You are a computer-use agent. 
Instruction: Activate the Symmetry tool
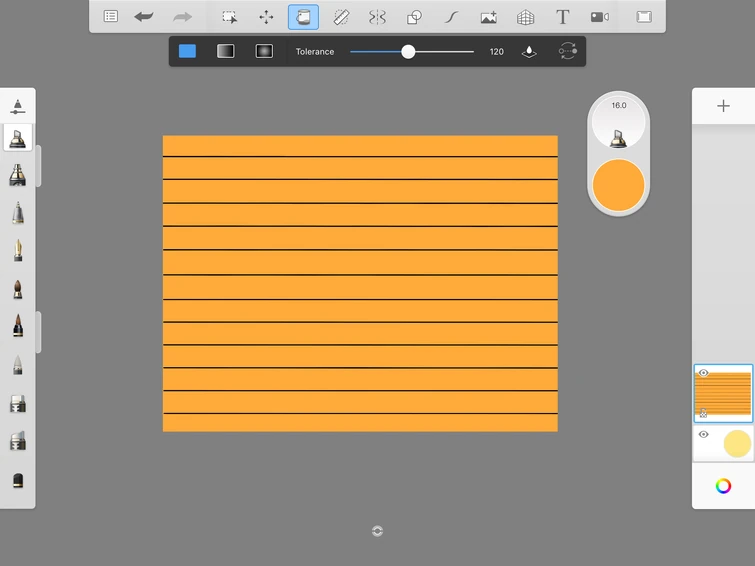[x=377, y=17]
